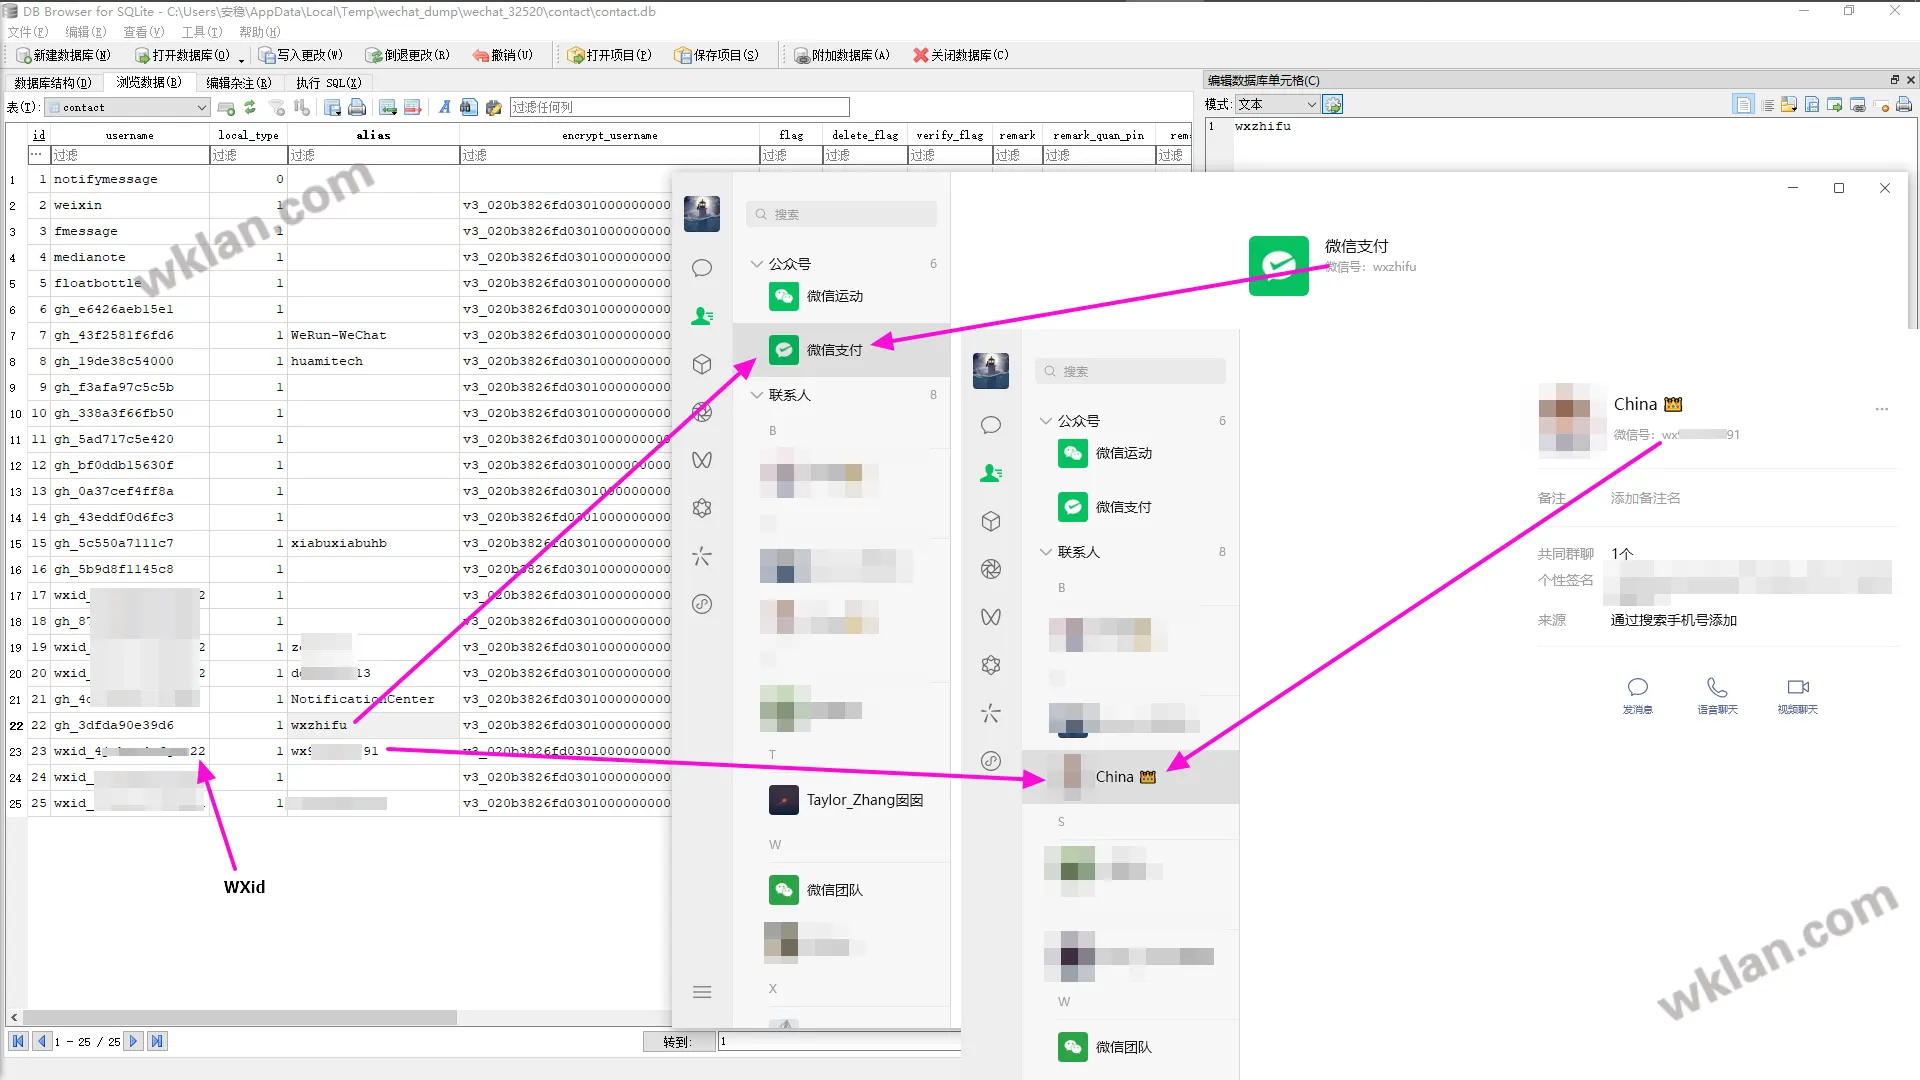Click the export-to-file disk icon in cell editor
1920x1080 pixels.
tap(1812, 104)
